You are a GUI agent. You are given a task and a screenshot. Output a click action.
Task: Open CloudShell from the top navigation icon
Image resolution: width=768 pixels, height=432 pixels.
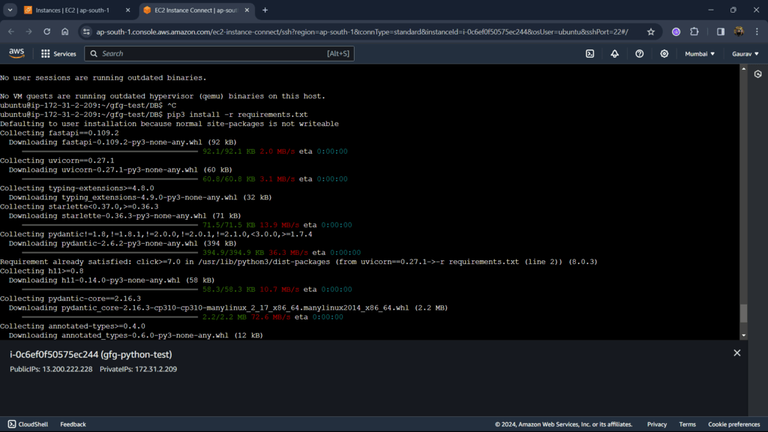[590, 54]
